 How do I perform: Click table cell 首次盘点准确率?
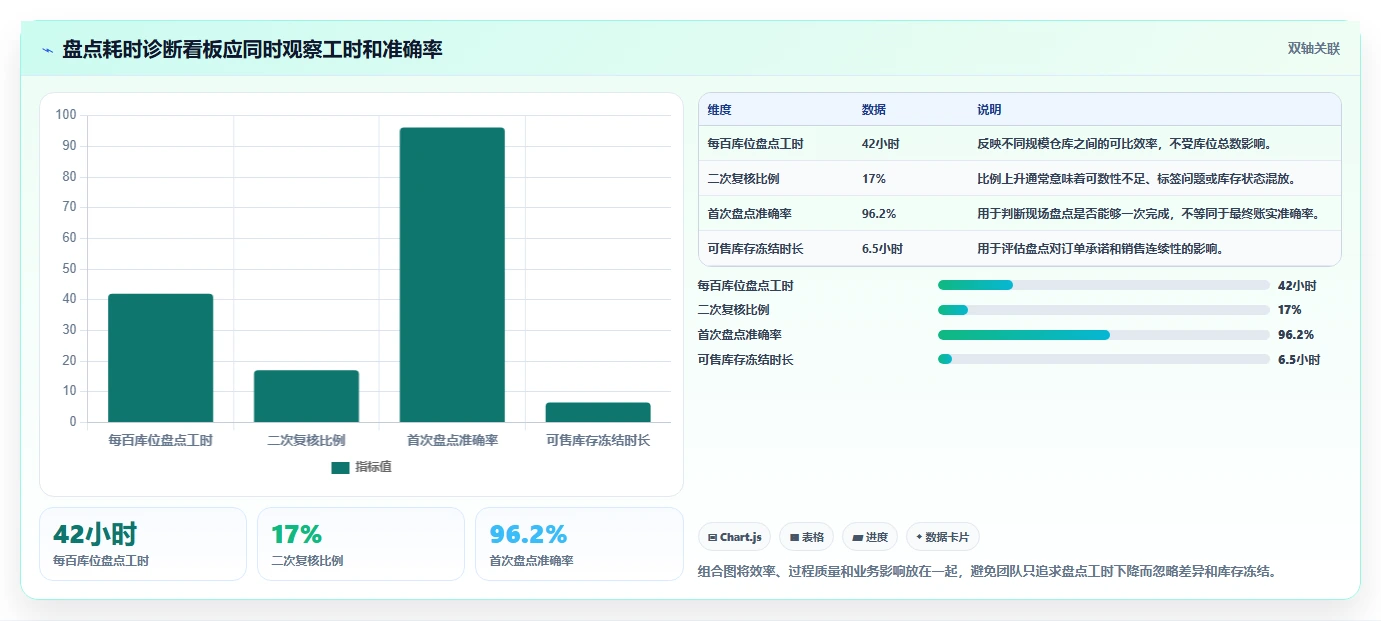[749, 214]
